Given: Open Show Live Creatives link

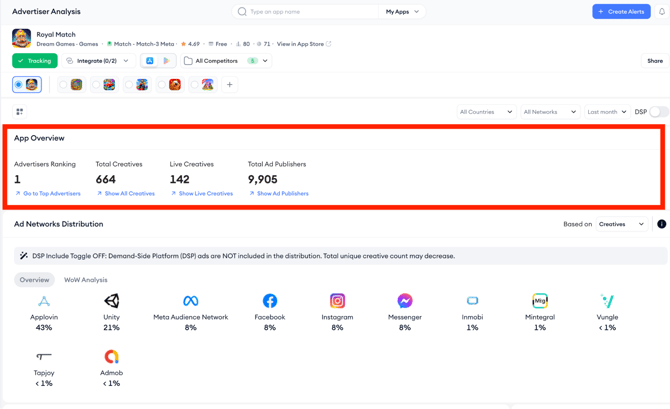Looking at the screenshot, I should (x=202, y=193).
